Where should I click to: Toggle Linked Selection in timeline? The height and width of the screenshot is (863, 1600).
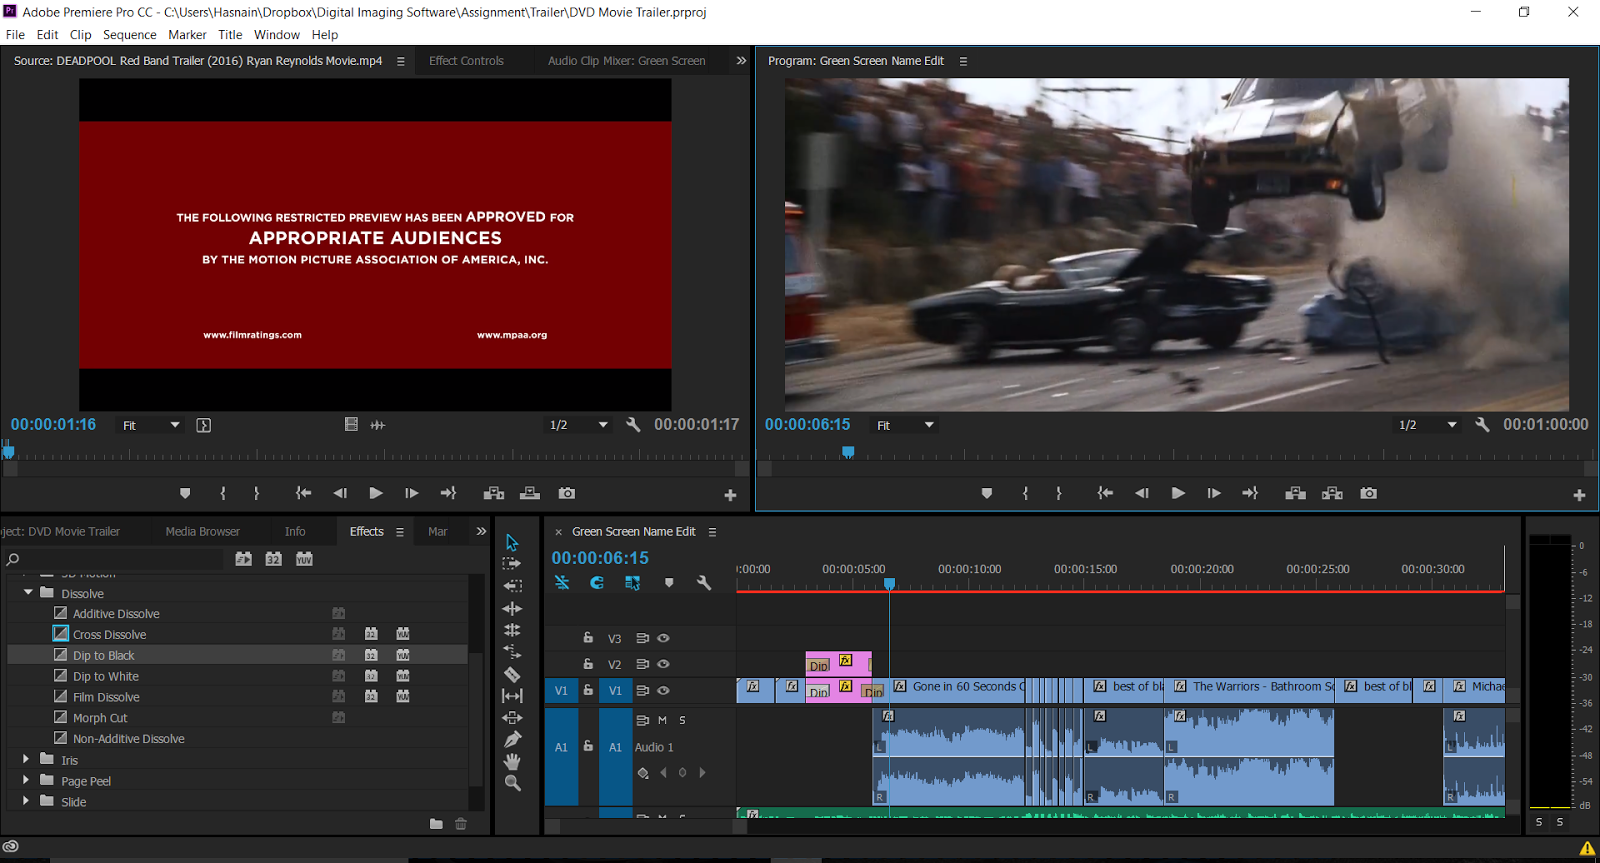633,582
